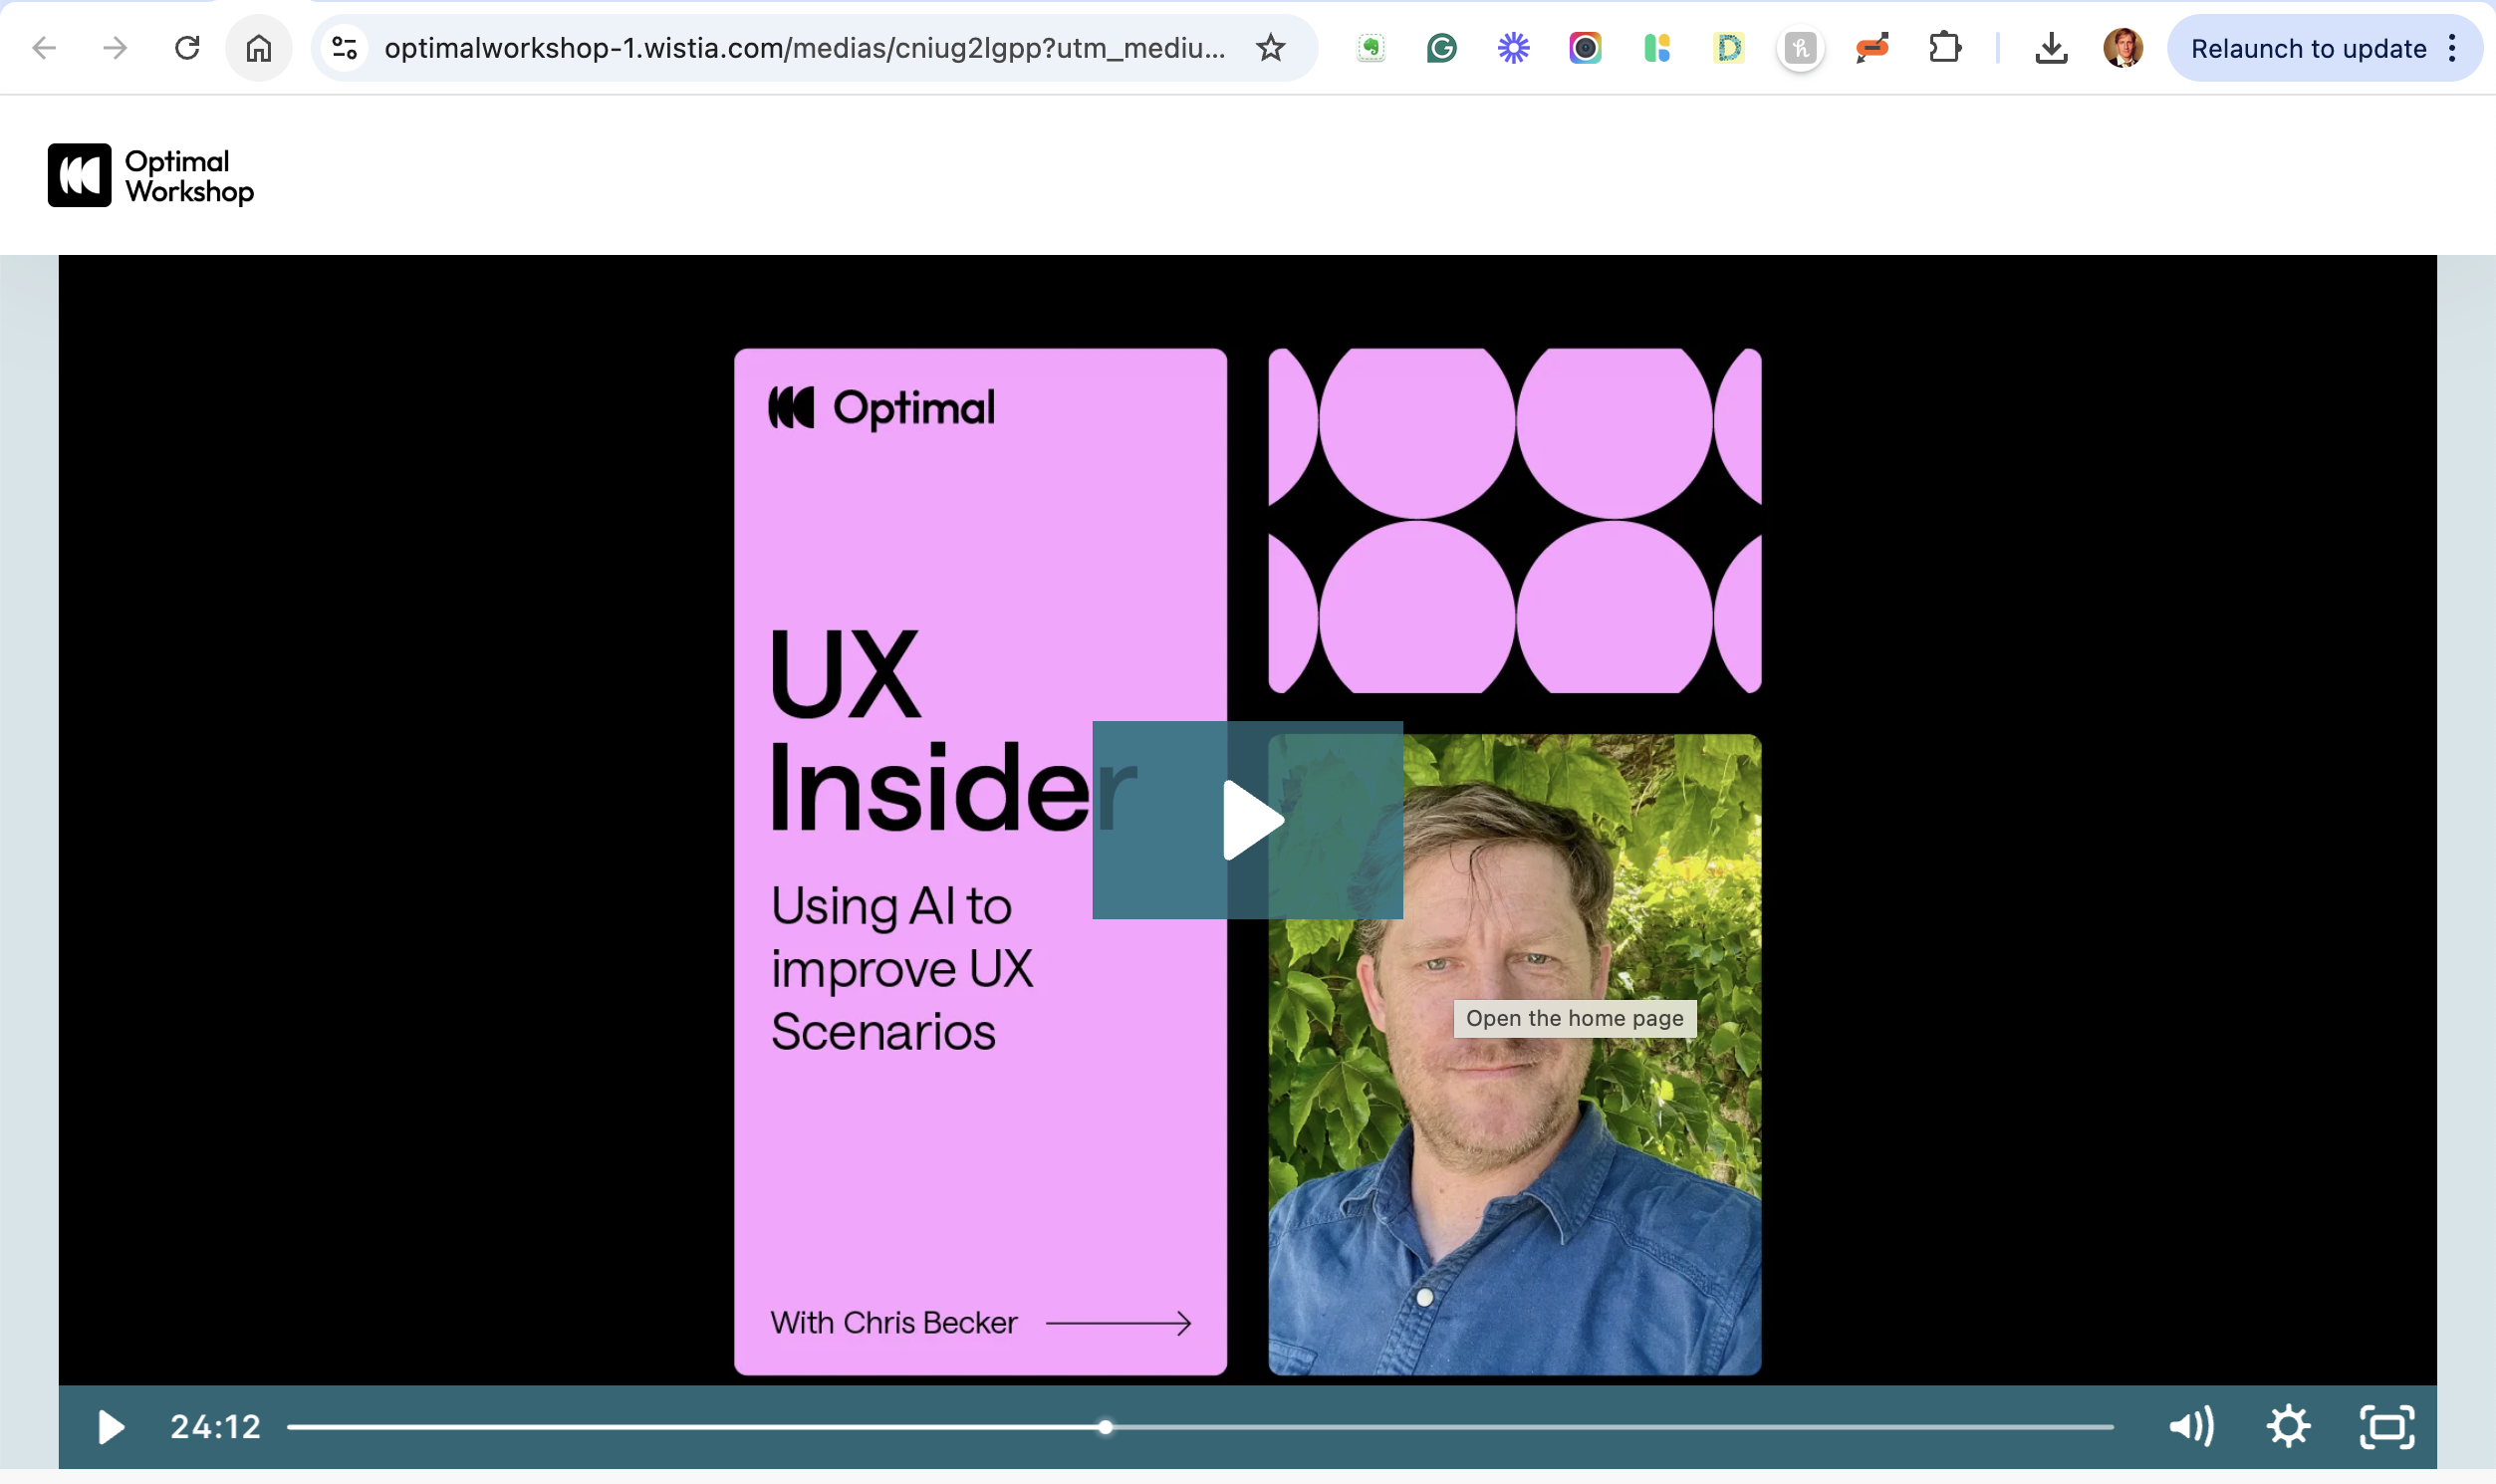Bookmark this page with the star
The width and height of the screenshot is (2496, 1484).
coord(1270,47)
